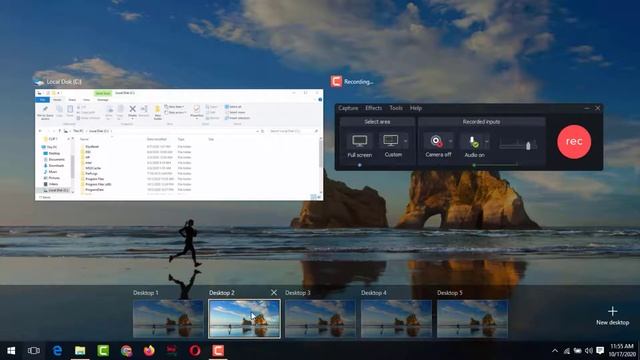Open the battery status tray icon
This screenshot has height=360, width=640.
click(x=578, y=351)
